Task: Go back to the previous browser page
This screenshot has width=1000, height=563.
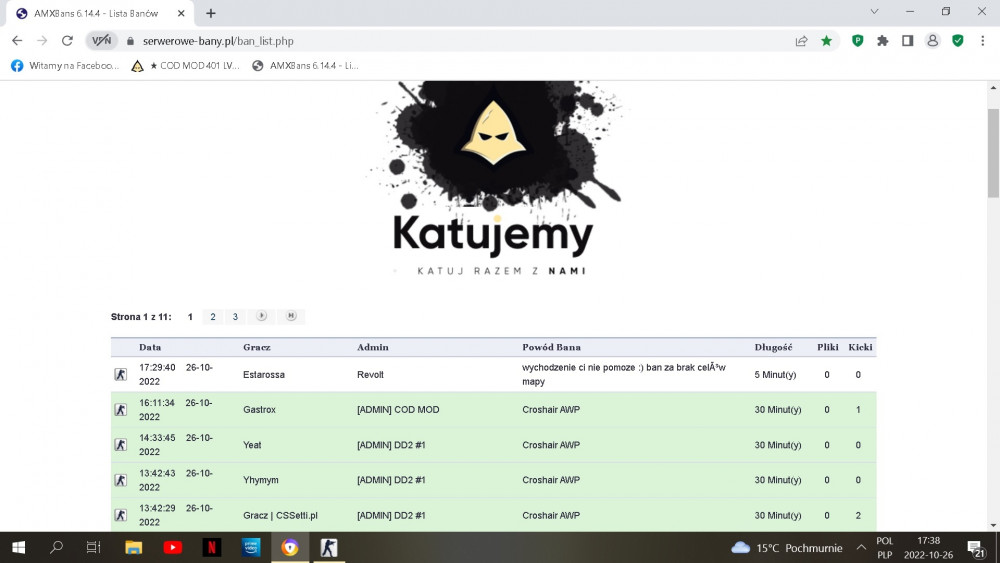Action: pyautogui.click(x=17, y=41)
